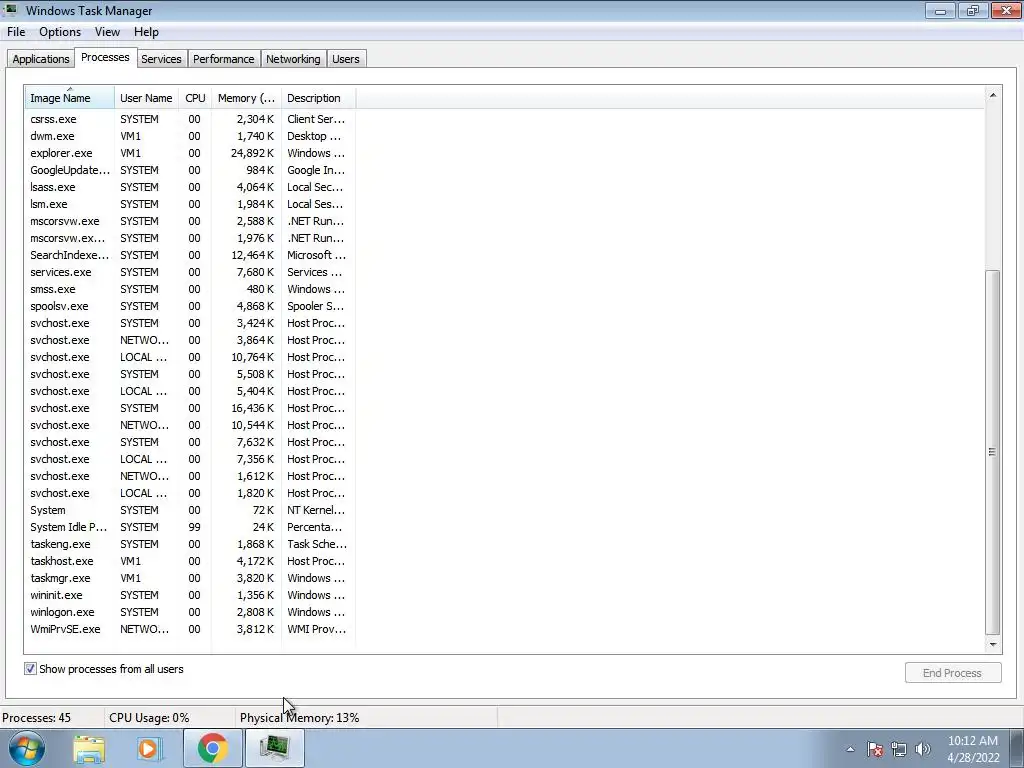Viewport: 1024px width, 768px height.
Task: Select the System Idle Process row
Action: pyautogui.click(x=189, y=527)
